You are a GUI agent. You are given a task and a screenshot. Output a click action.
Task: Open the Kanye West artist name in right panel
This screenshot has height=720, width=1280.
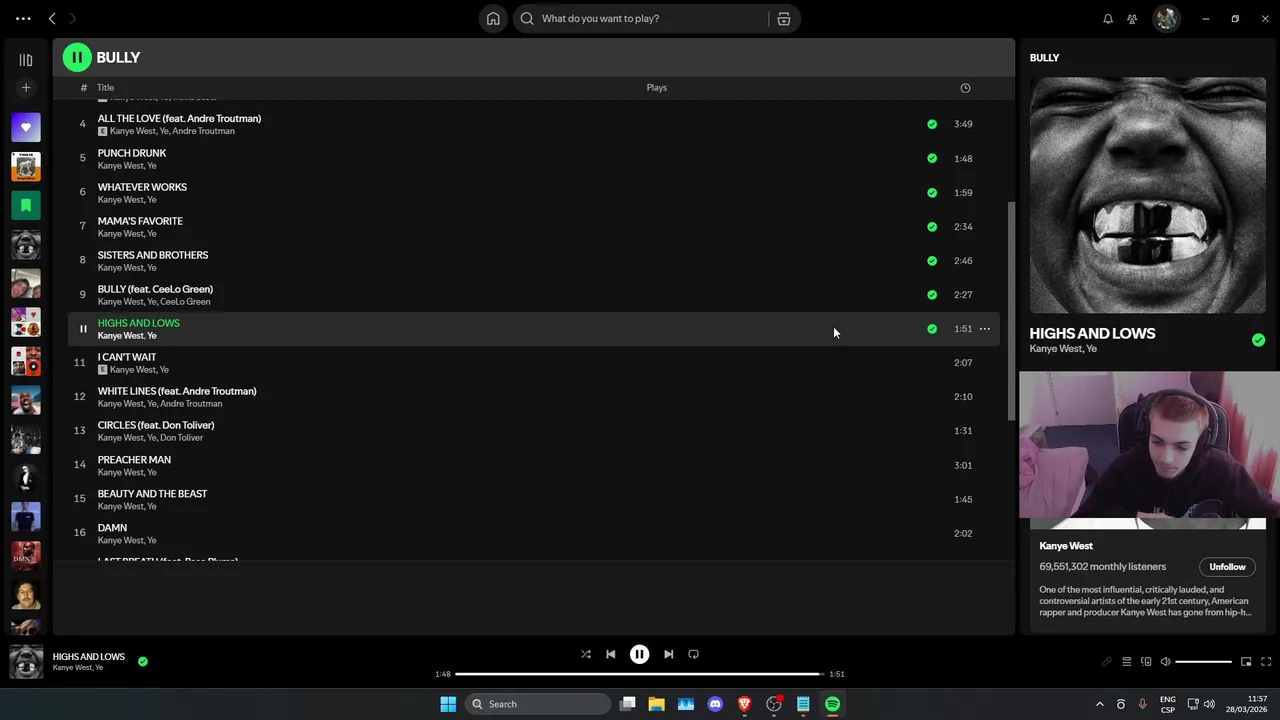[1066, 546]
